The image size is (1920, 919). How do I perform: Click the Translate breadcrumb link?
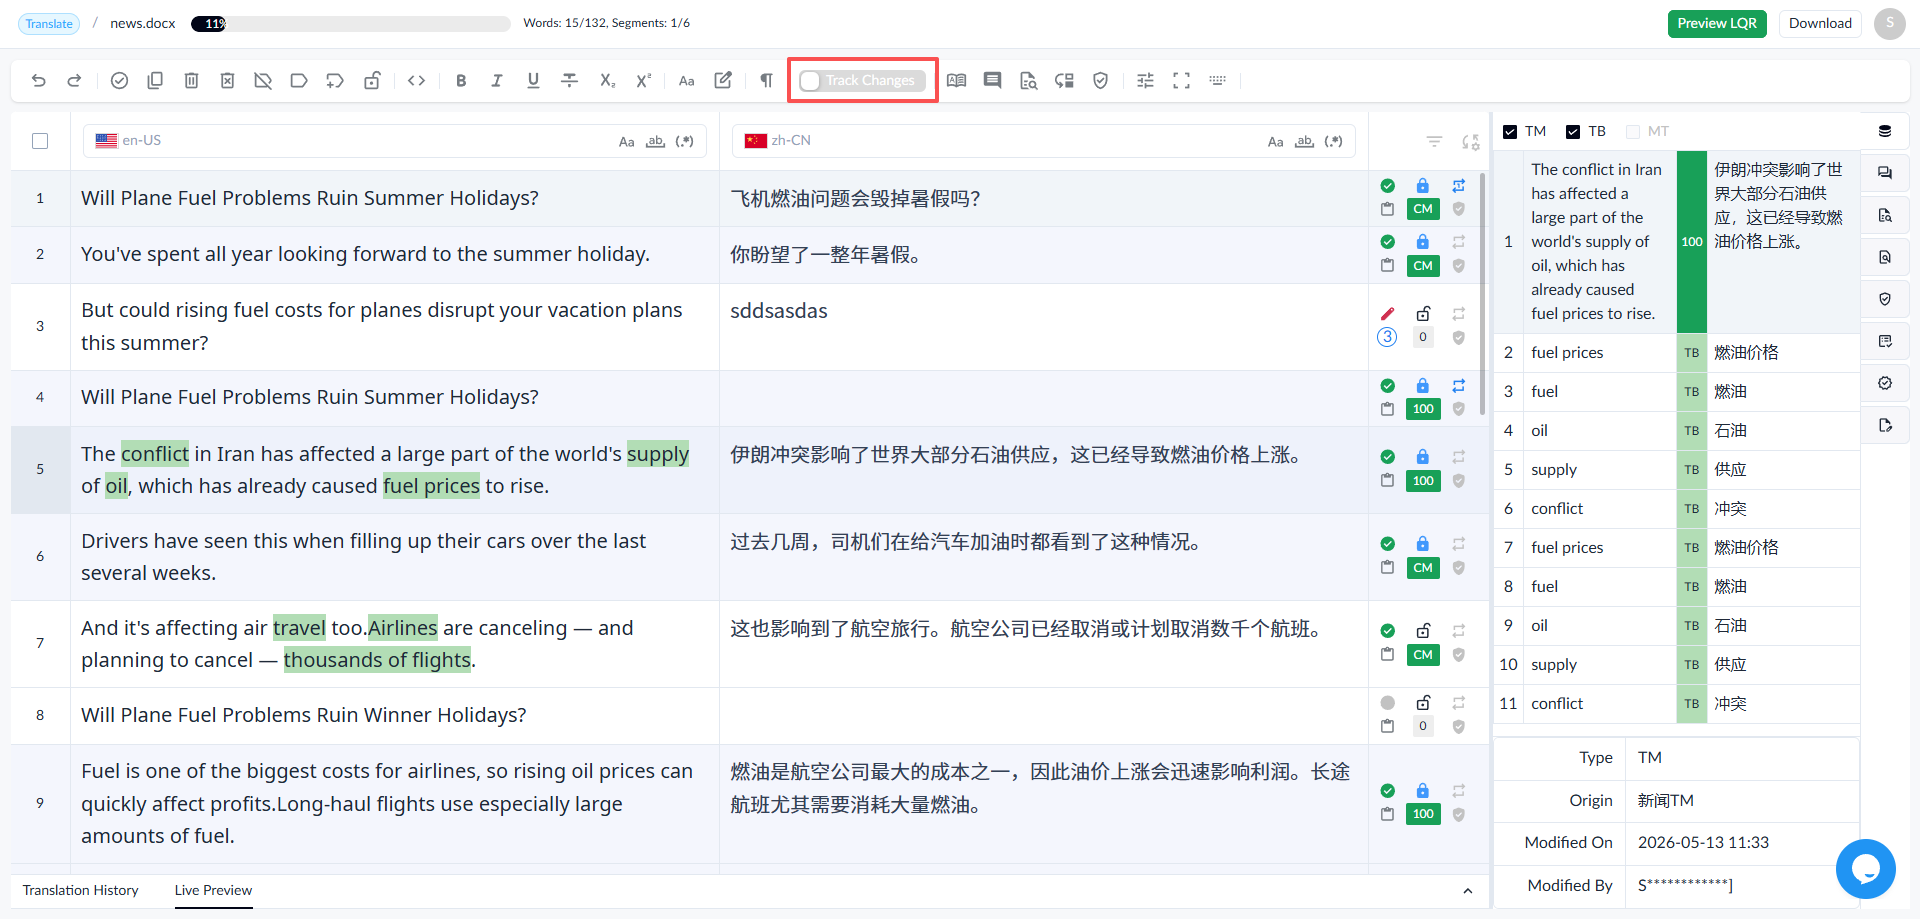coord(49,23)
